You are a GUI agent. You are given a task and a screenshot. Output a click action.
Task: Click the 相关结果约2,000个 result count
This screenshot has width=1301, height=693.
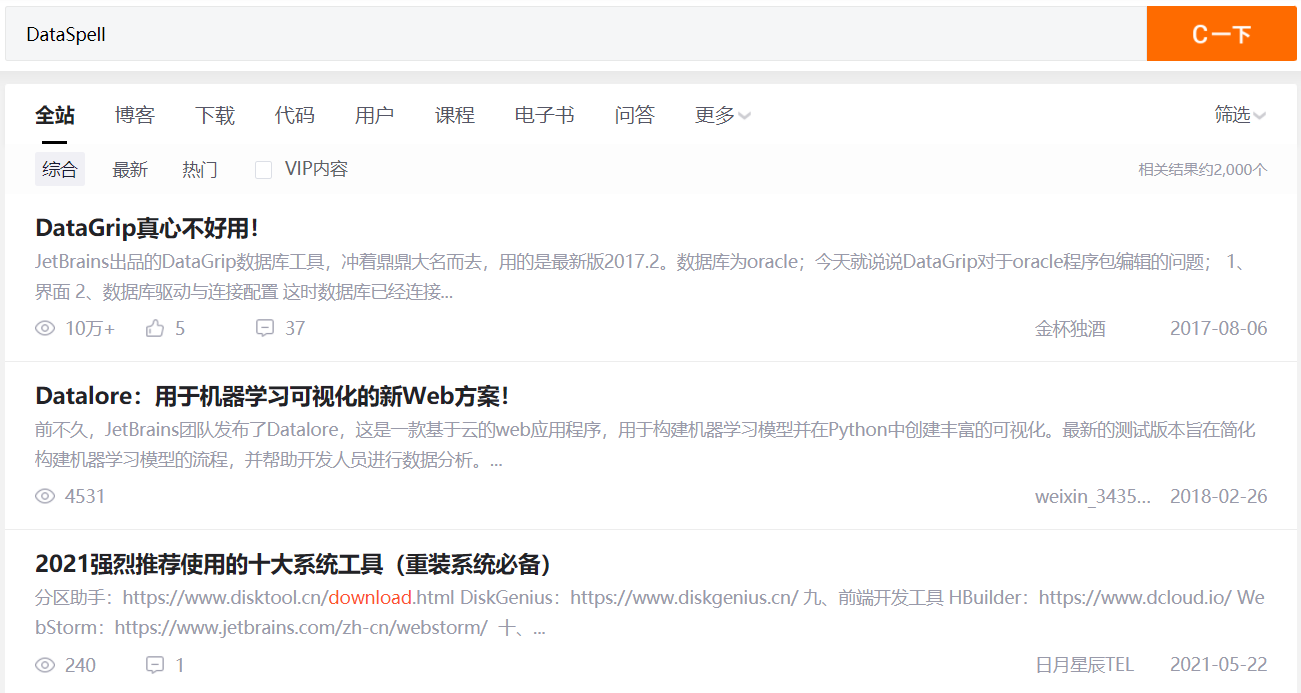tap(1203, 170)
